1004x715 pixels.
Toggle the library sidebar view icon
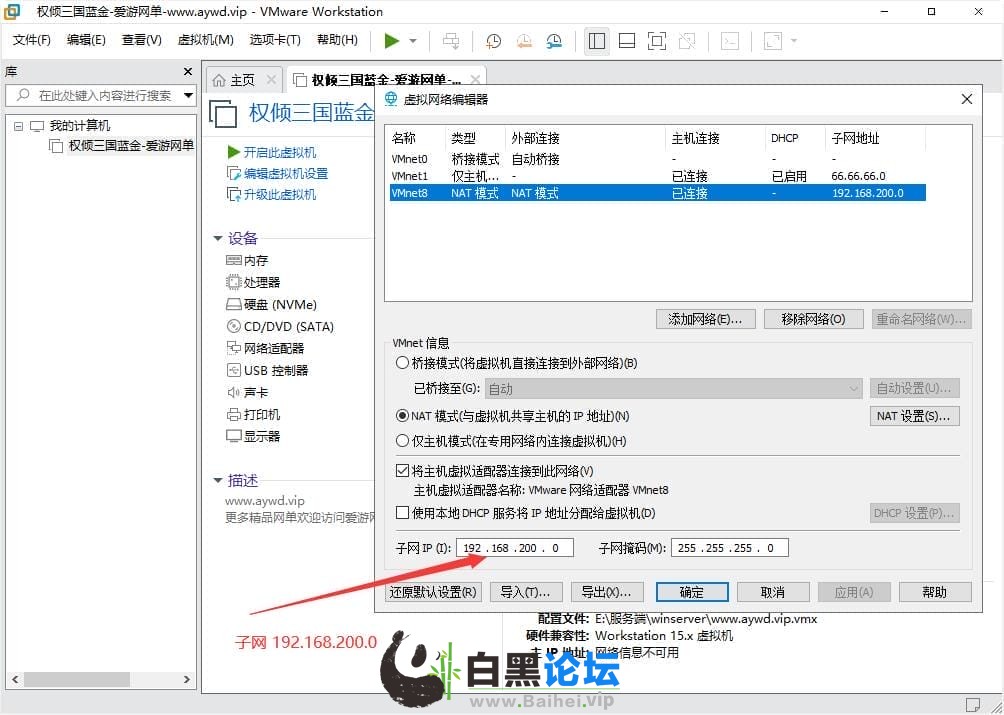click(597, 41)
